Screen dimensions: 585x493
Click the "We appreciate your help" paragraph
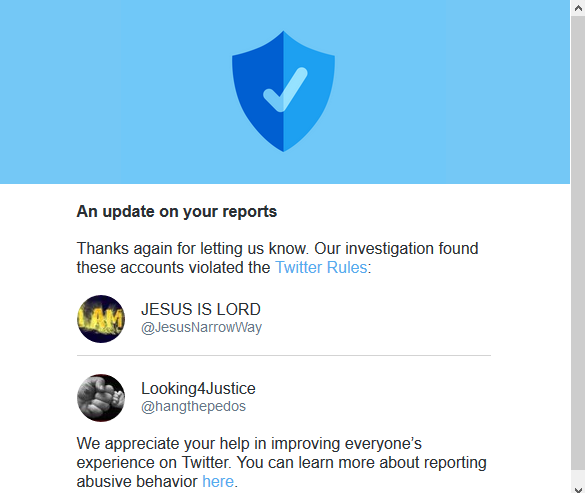(x=281, y=462)
